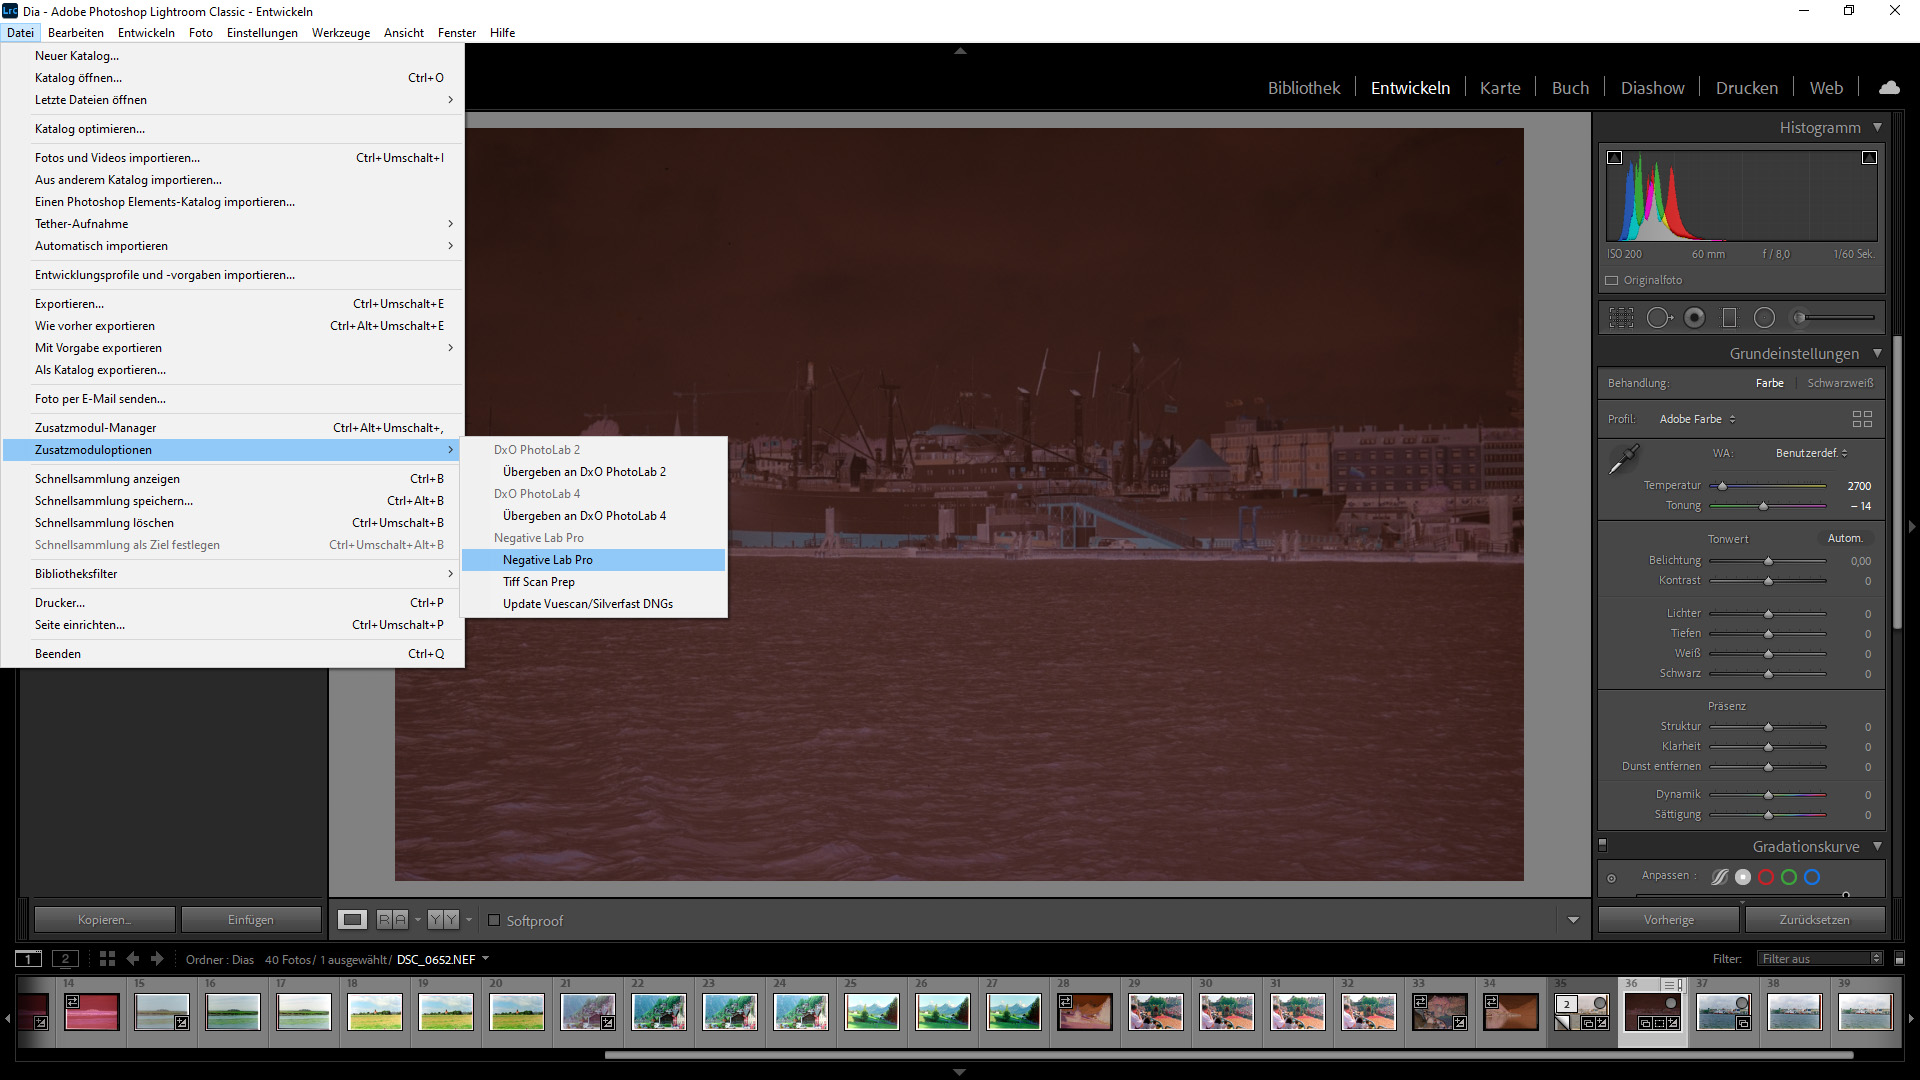Open the cloud sync status icon
Viewport: 1920px width, 1080px height.
(x=1889, y=88)
